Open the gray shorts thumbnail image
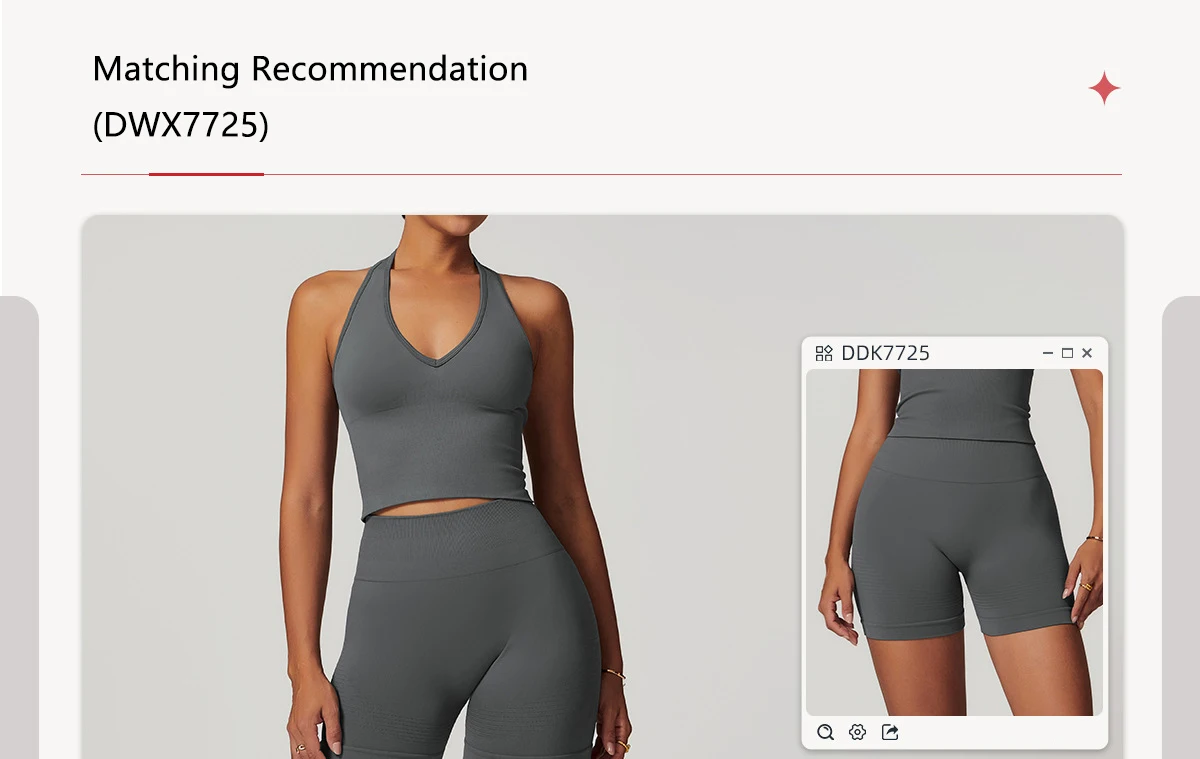 click(x=954, y=542)
